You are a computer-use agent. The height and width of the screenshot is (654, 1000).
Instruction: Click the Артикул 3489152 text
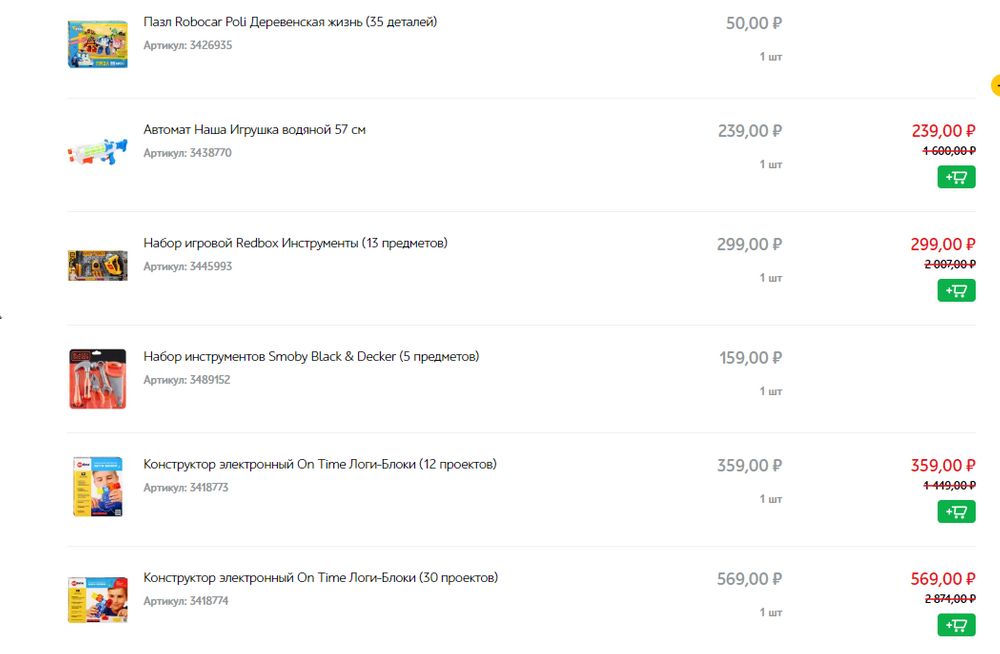coord(187,380)
